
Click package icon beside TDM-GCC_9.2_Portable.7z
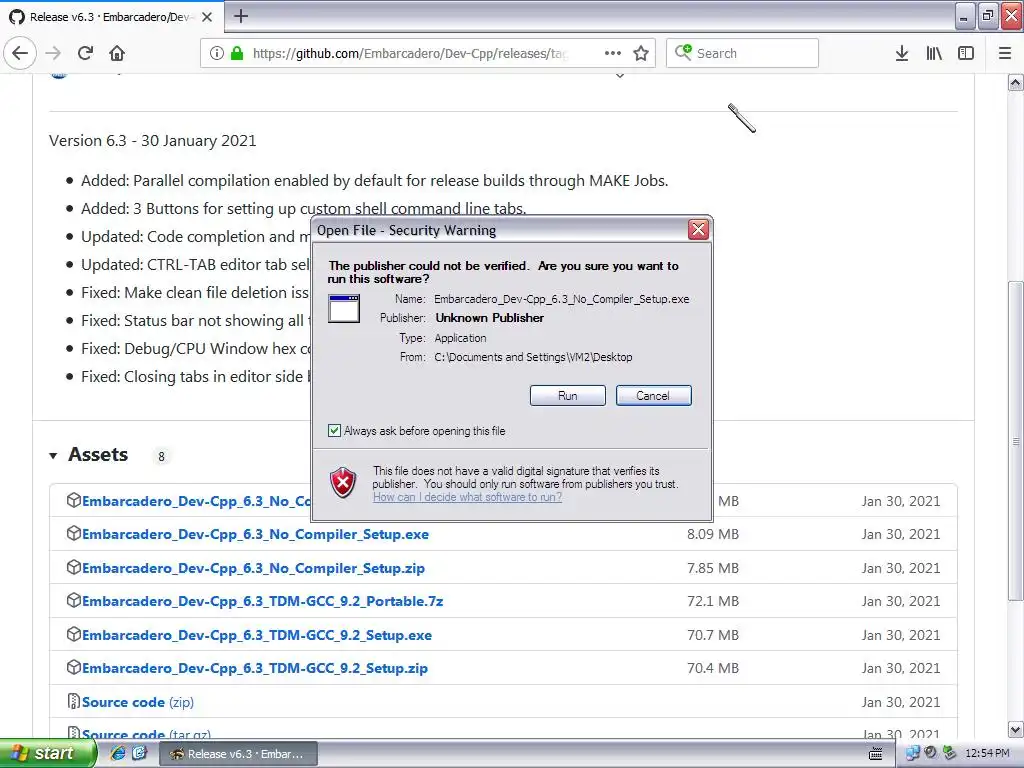point(74,600)
